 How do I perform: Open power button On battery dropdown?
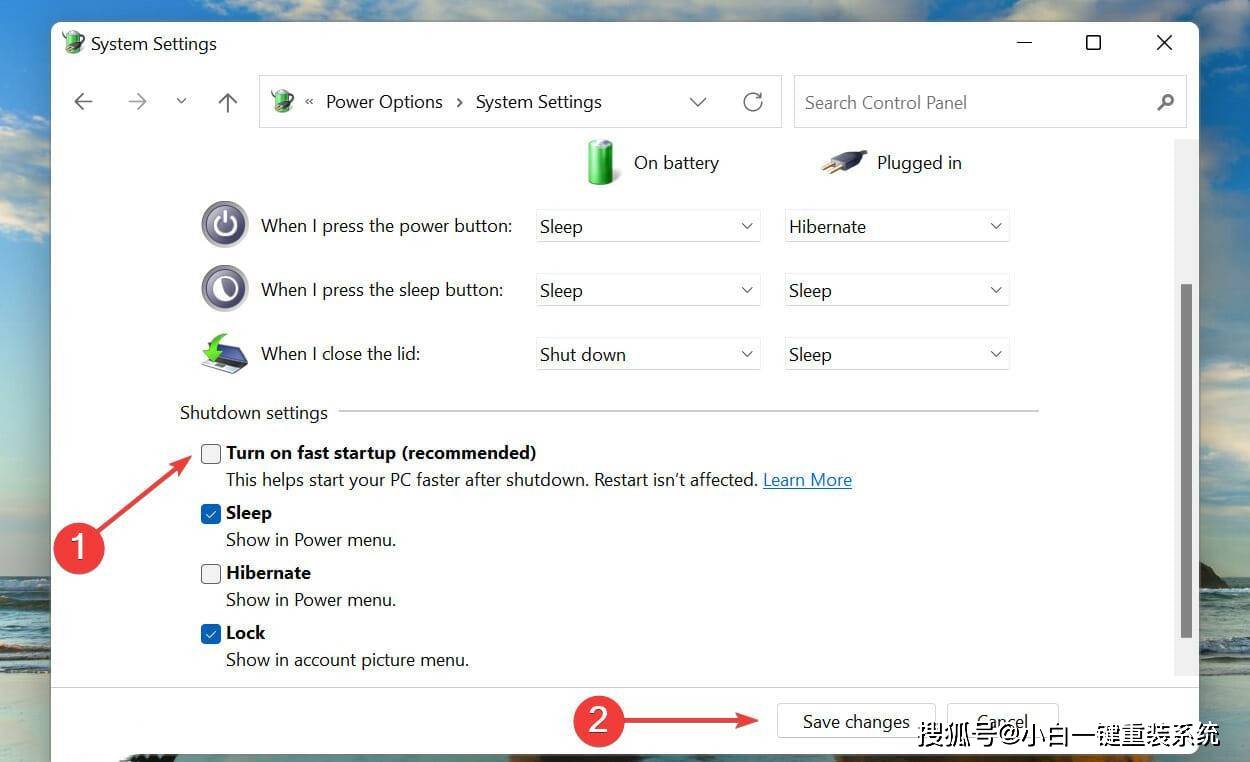point(647,226)
